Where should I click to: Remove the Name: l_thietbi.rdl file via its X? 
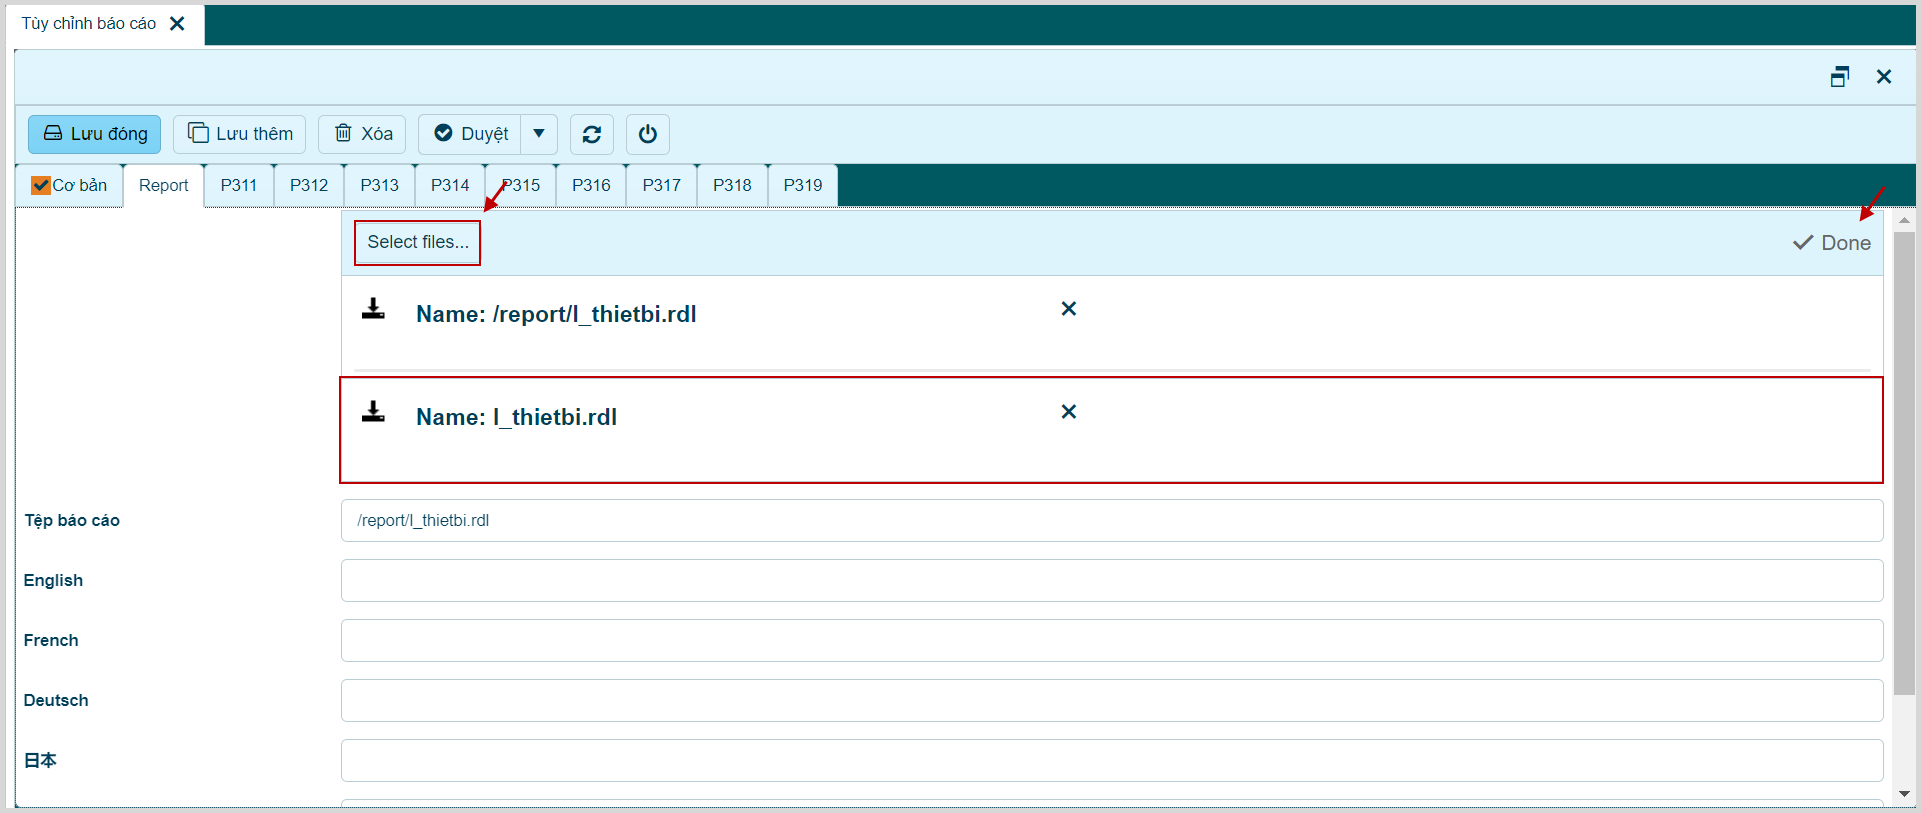click(1069, 412)
